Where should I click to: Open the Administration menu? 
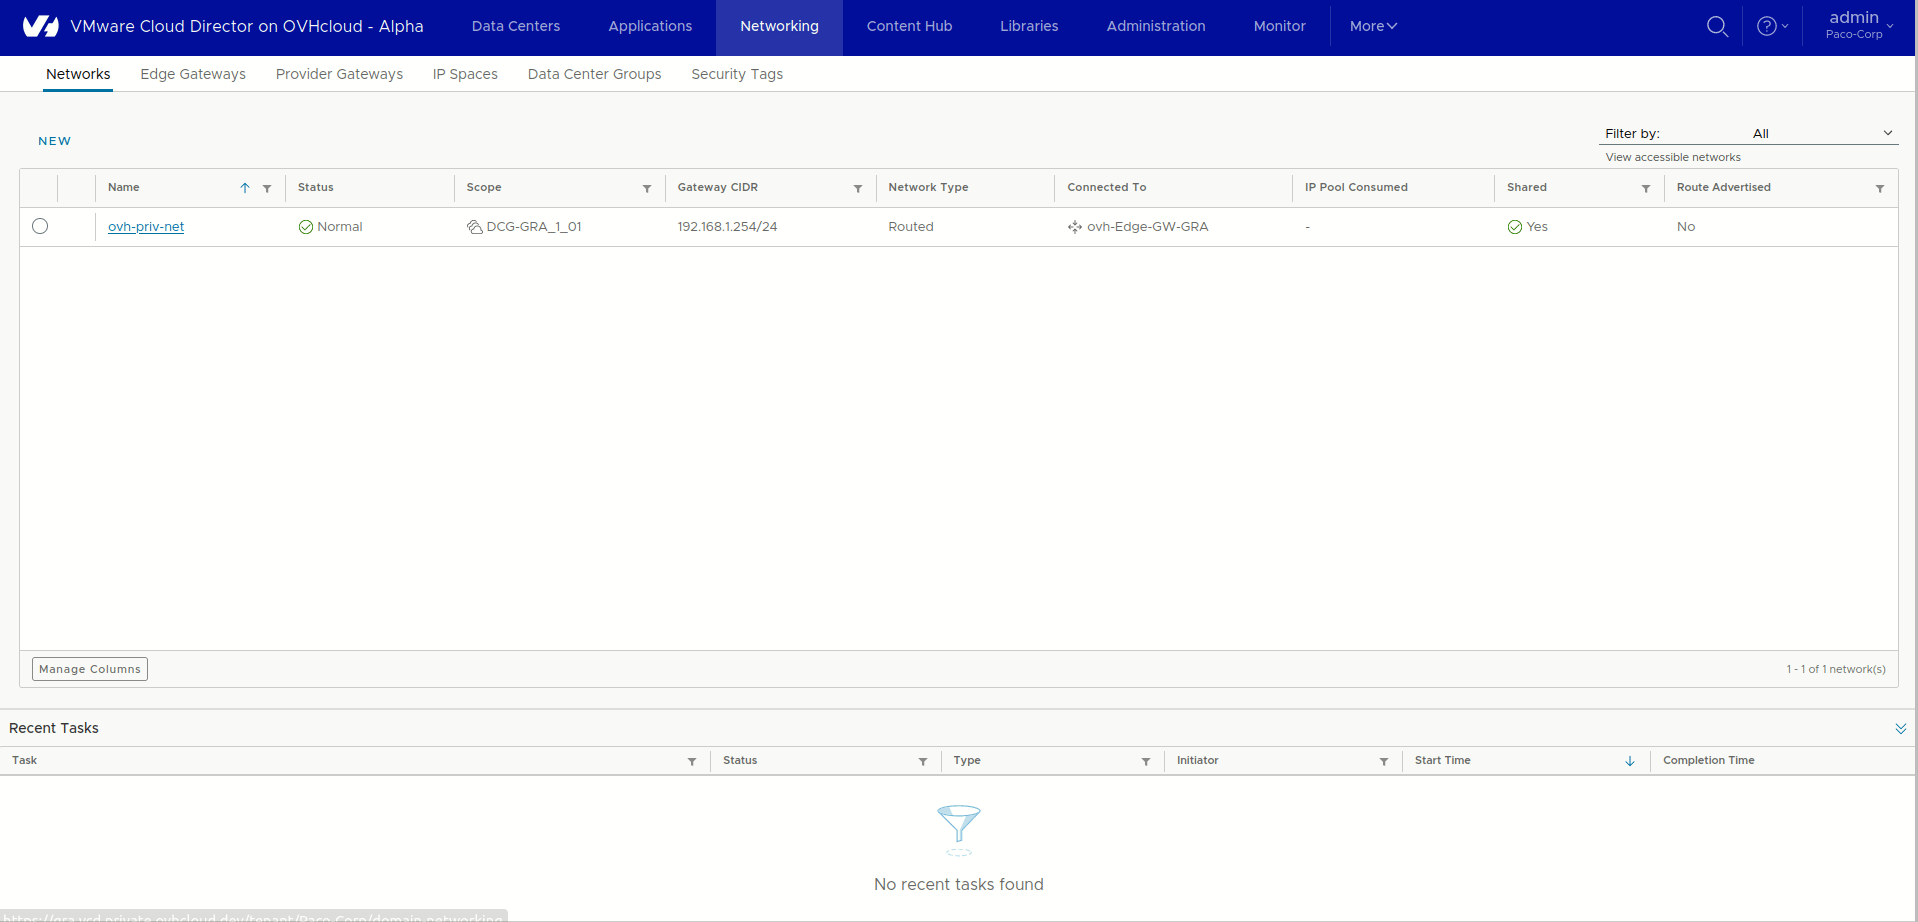click(1155, 26)
